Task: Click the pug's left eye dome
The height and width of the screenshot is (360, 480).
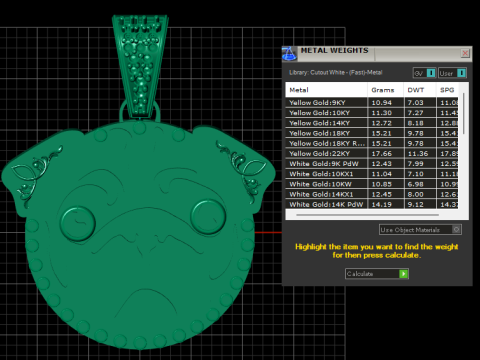Action: [78, 223]
